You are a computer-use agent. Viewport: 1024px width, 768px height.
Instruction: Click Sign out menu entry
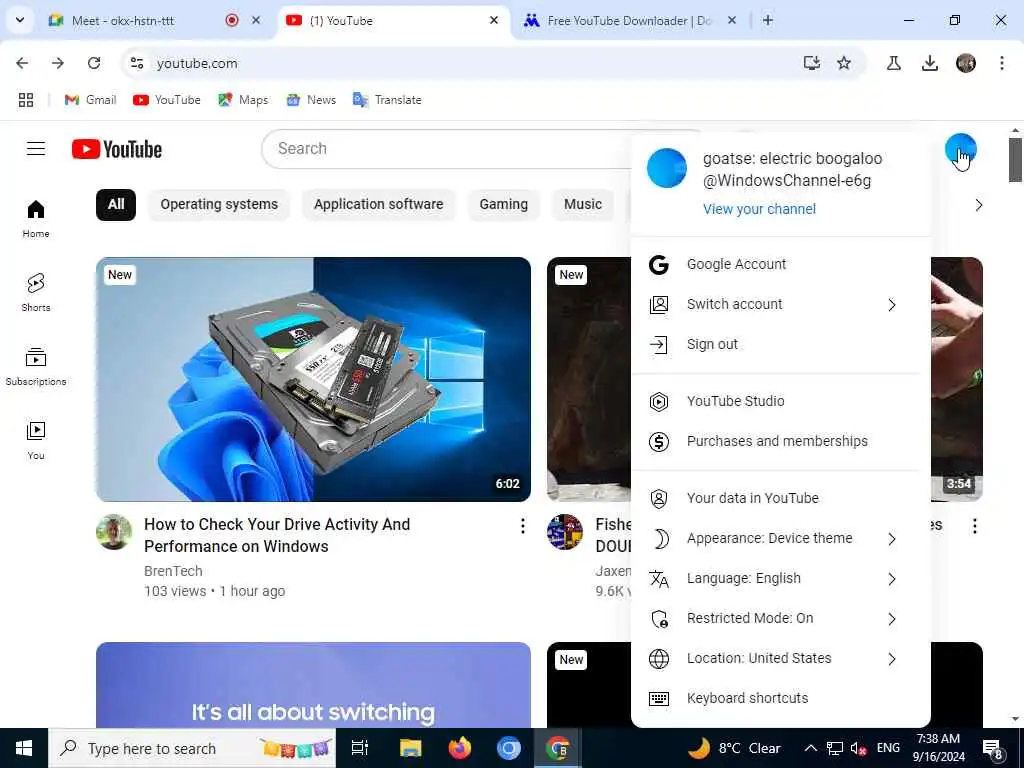[780, 344]
